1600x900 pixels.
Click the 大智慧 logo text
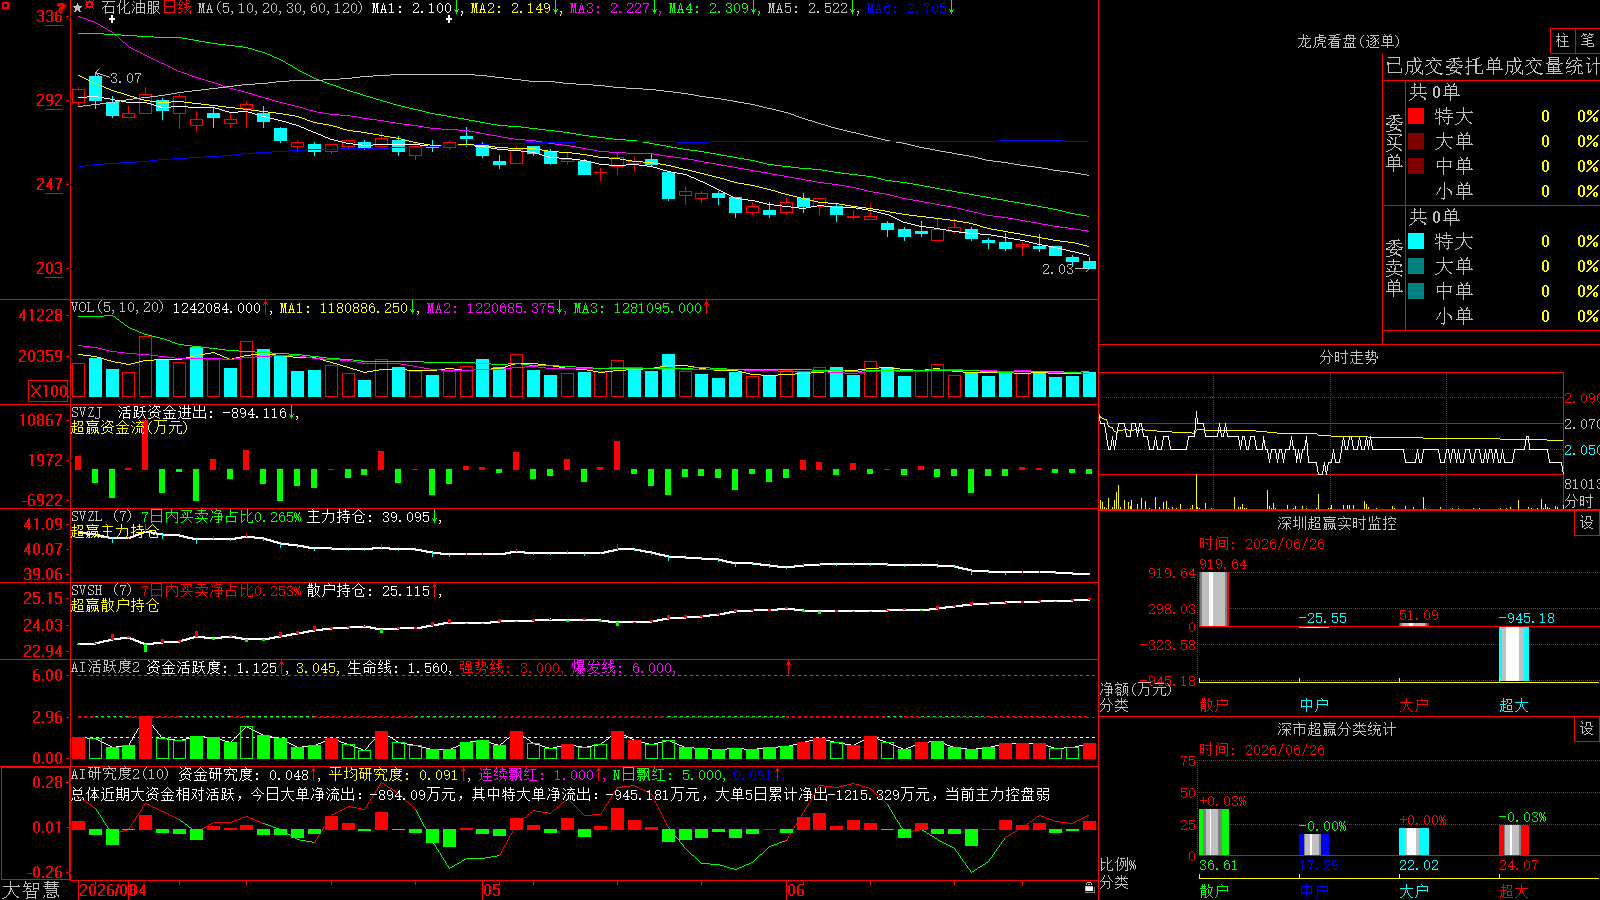(31, 890)
